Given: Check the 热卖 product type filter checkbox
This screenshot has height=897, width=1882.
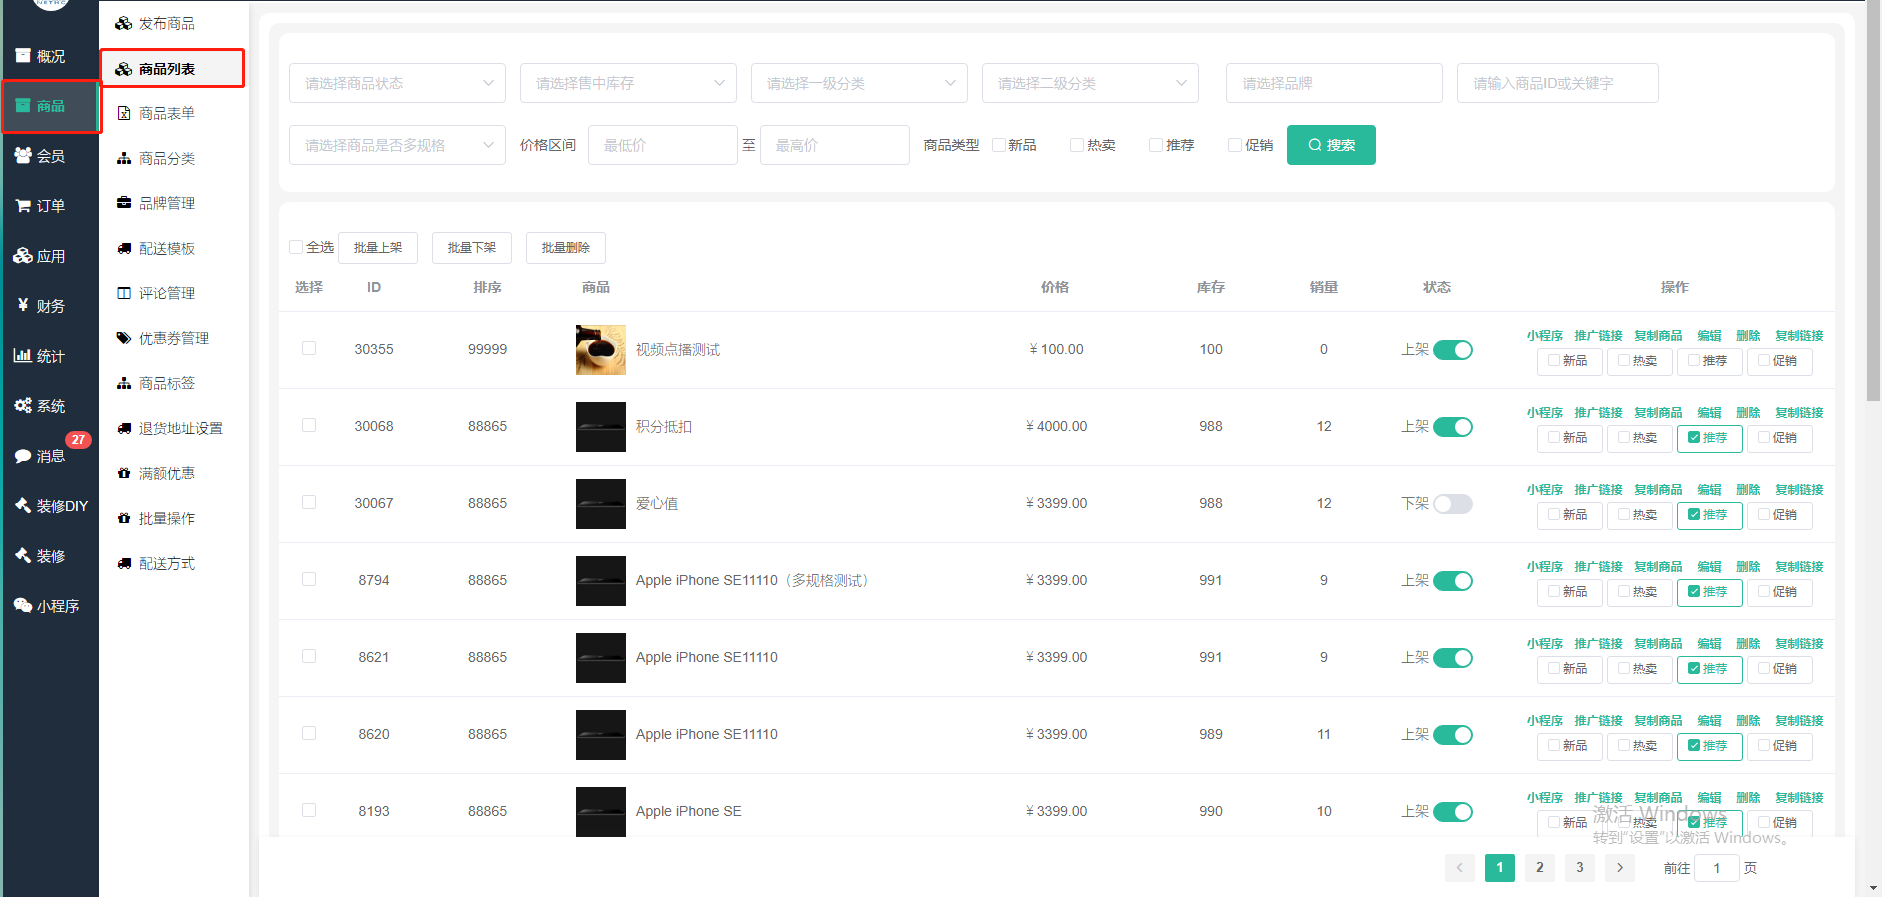Looking at the screenshot, I should click(x=1077, y=145).
